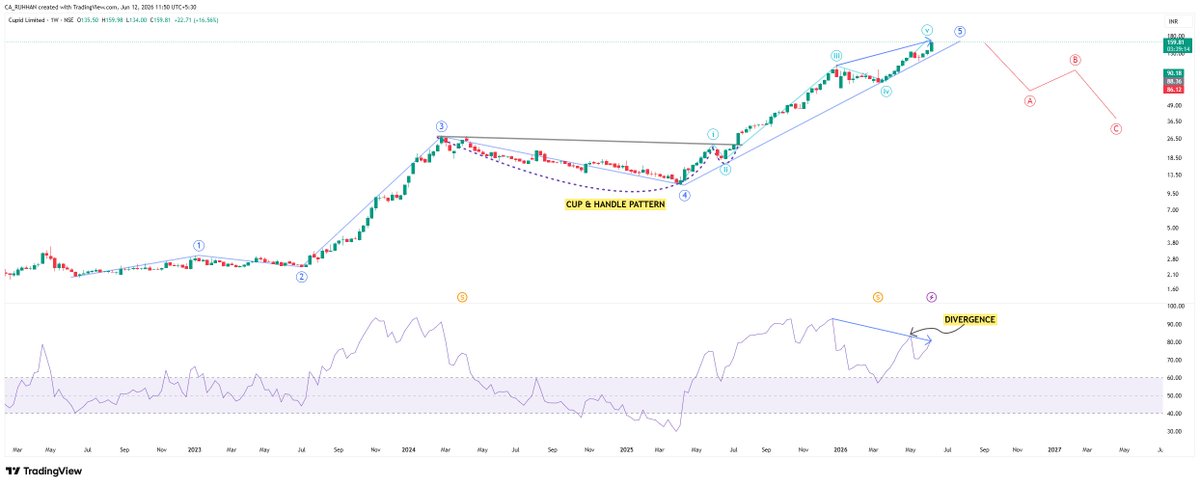Viewport: 1200px width, 486px height.
Task: Select the blue circled wave 3 label
Action: pyautogui.click(x=441, y=126)
